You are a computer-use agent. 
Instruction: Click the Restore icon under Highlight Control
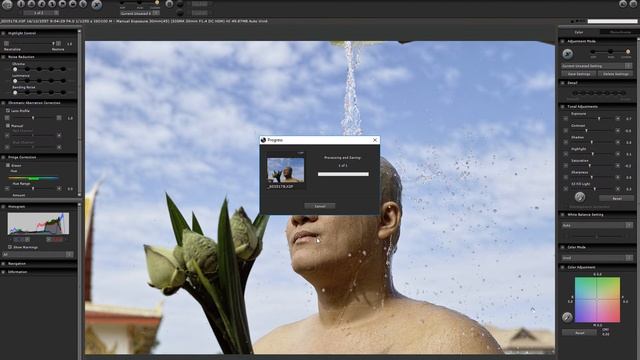coord(58,43)
